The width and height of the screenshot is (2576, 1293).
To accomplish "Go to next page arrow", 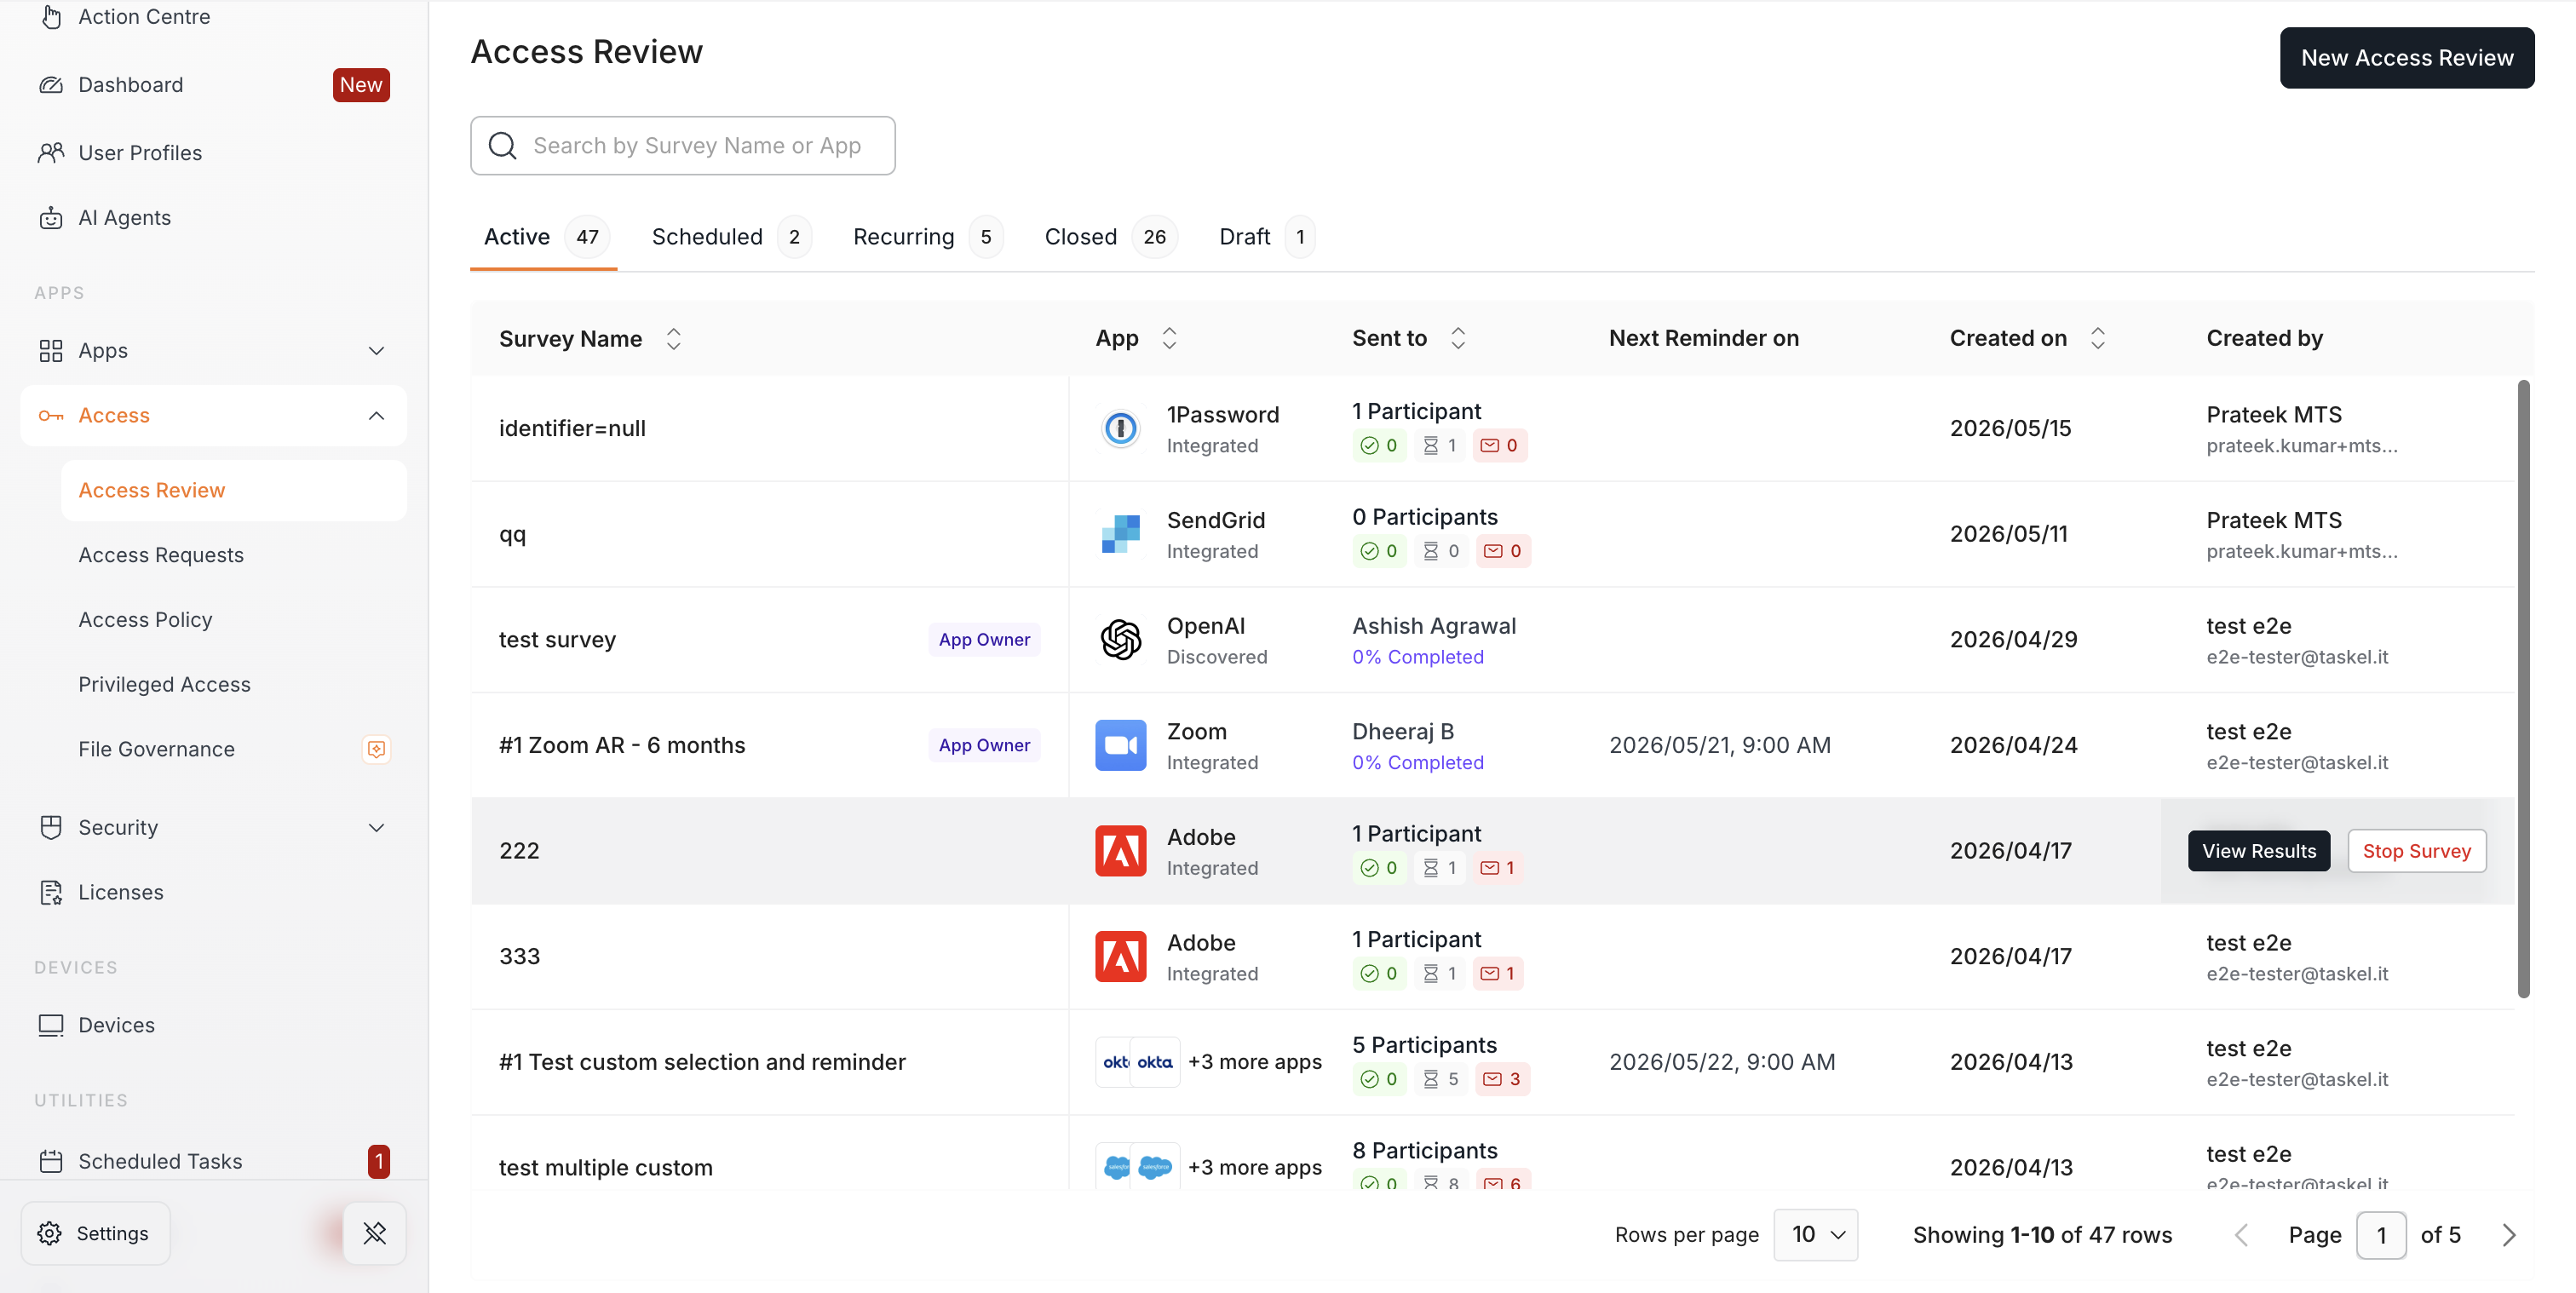I will (x=2508, y=1235).
